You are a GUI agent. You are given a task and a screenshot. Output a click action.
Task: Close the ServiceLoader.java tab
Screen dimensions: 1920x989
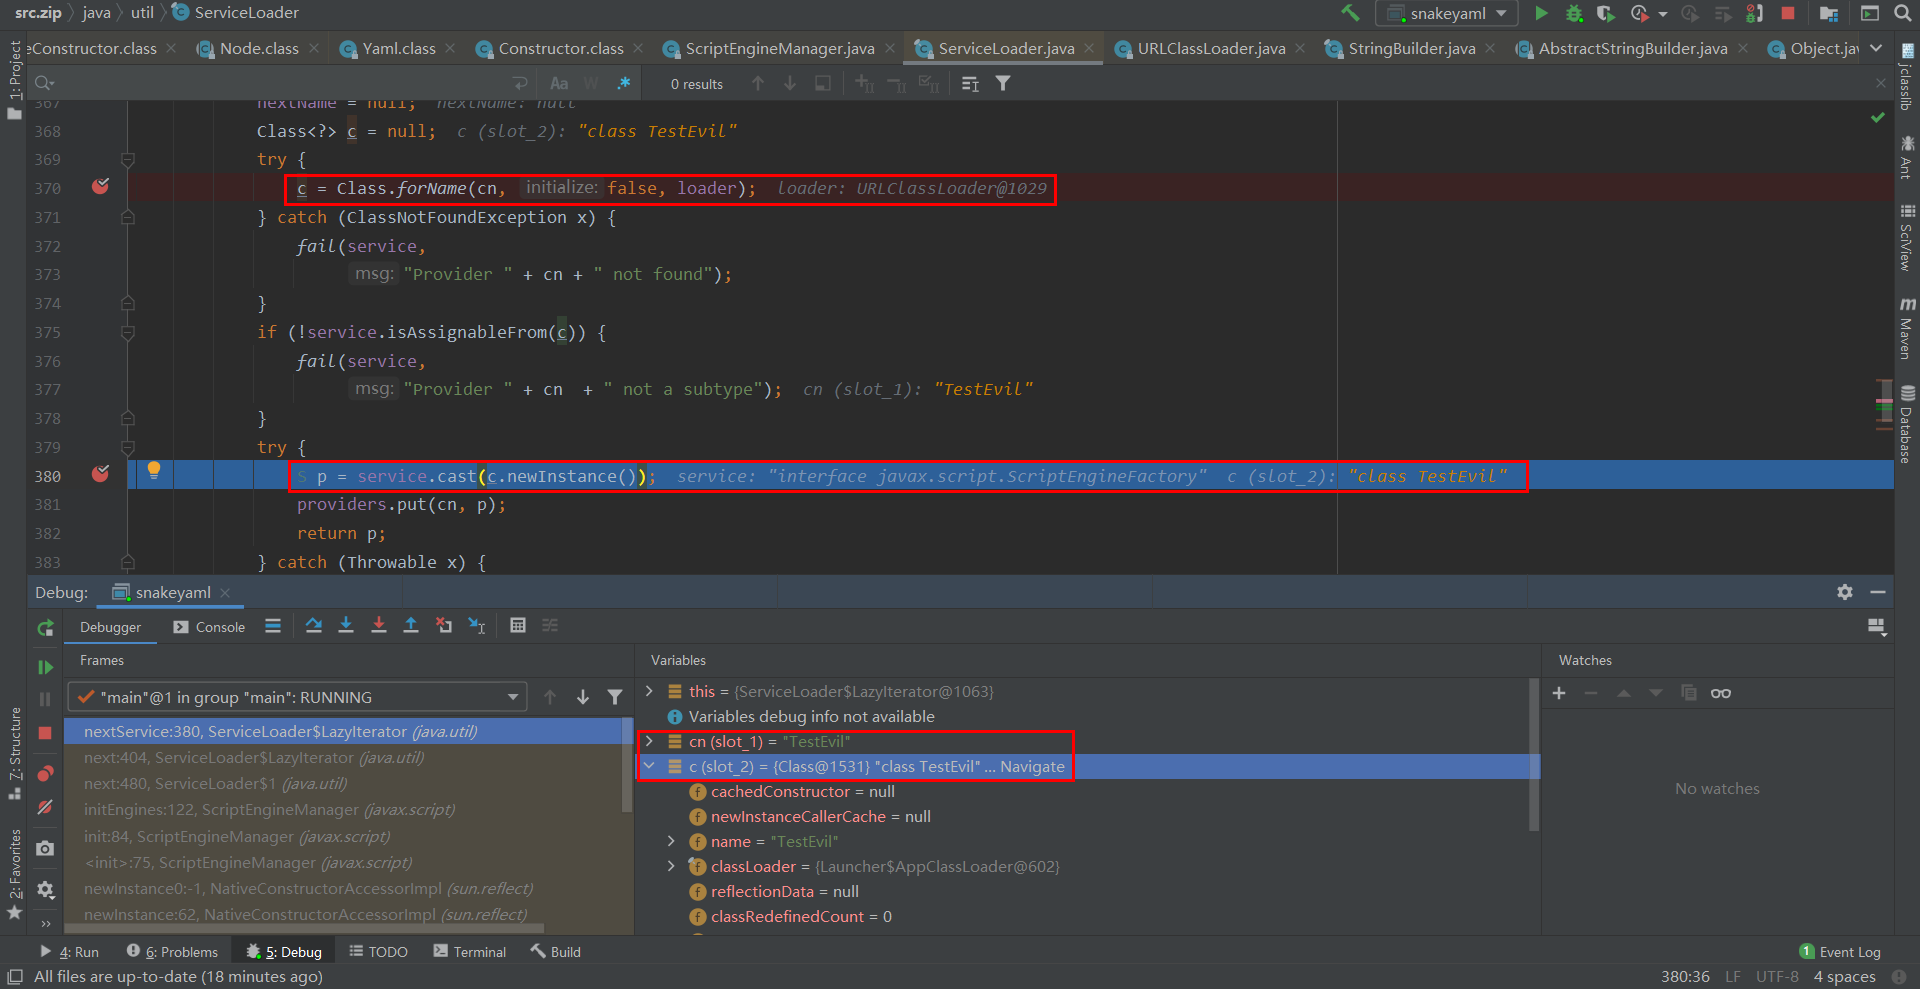[1089, 48]
